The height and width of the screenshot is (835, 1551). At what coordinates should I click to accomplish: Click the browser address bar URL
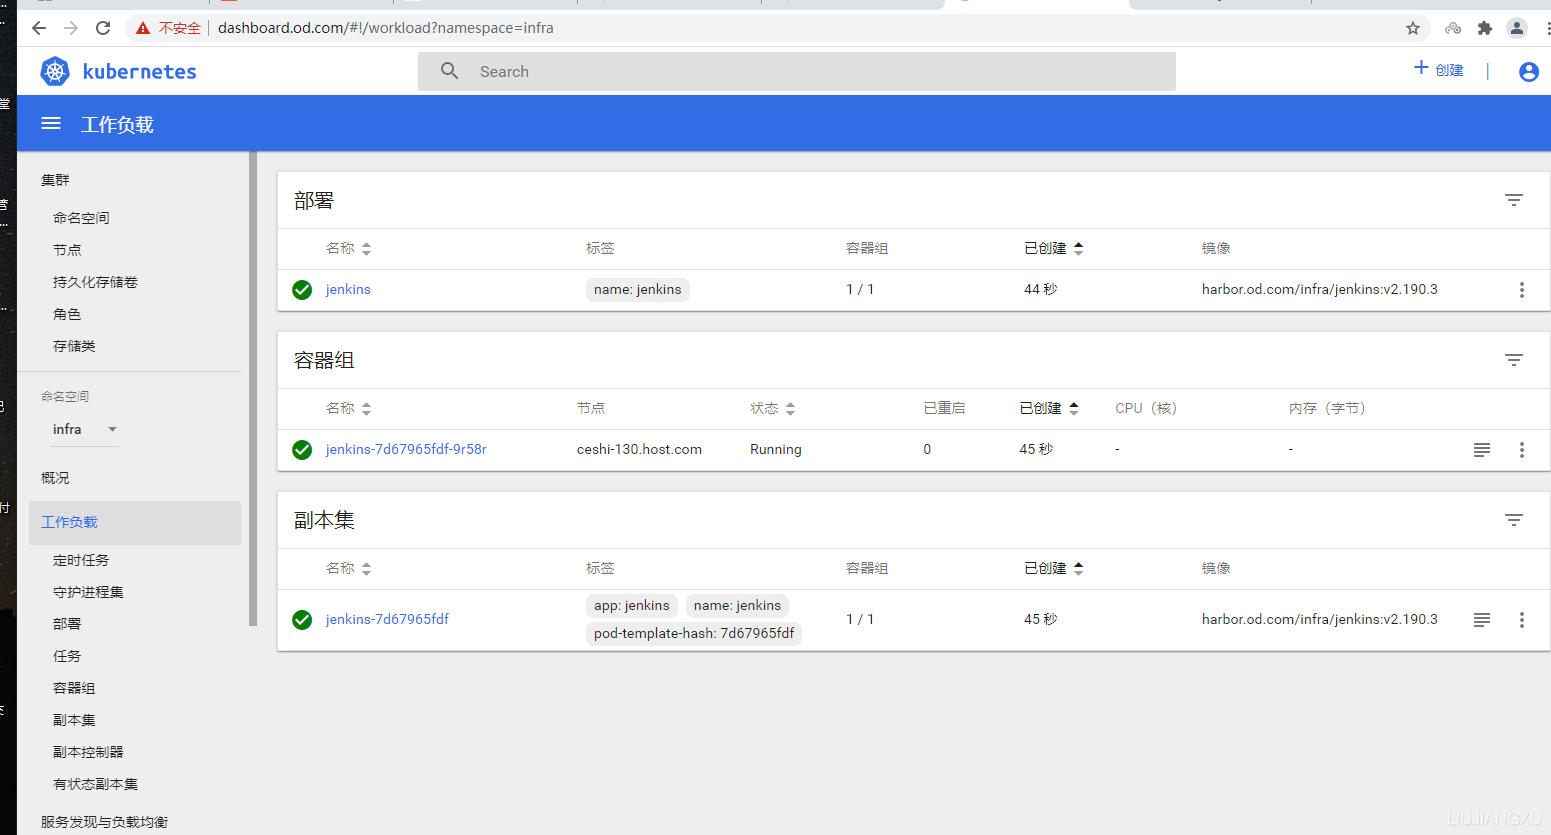coord(385,28)
